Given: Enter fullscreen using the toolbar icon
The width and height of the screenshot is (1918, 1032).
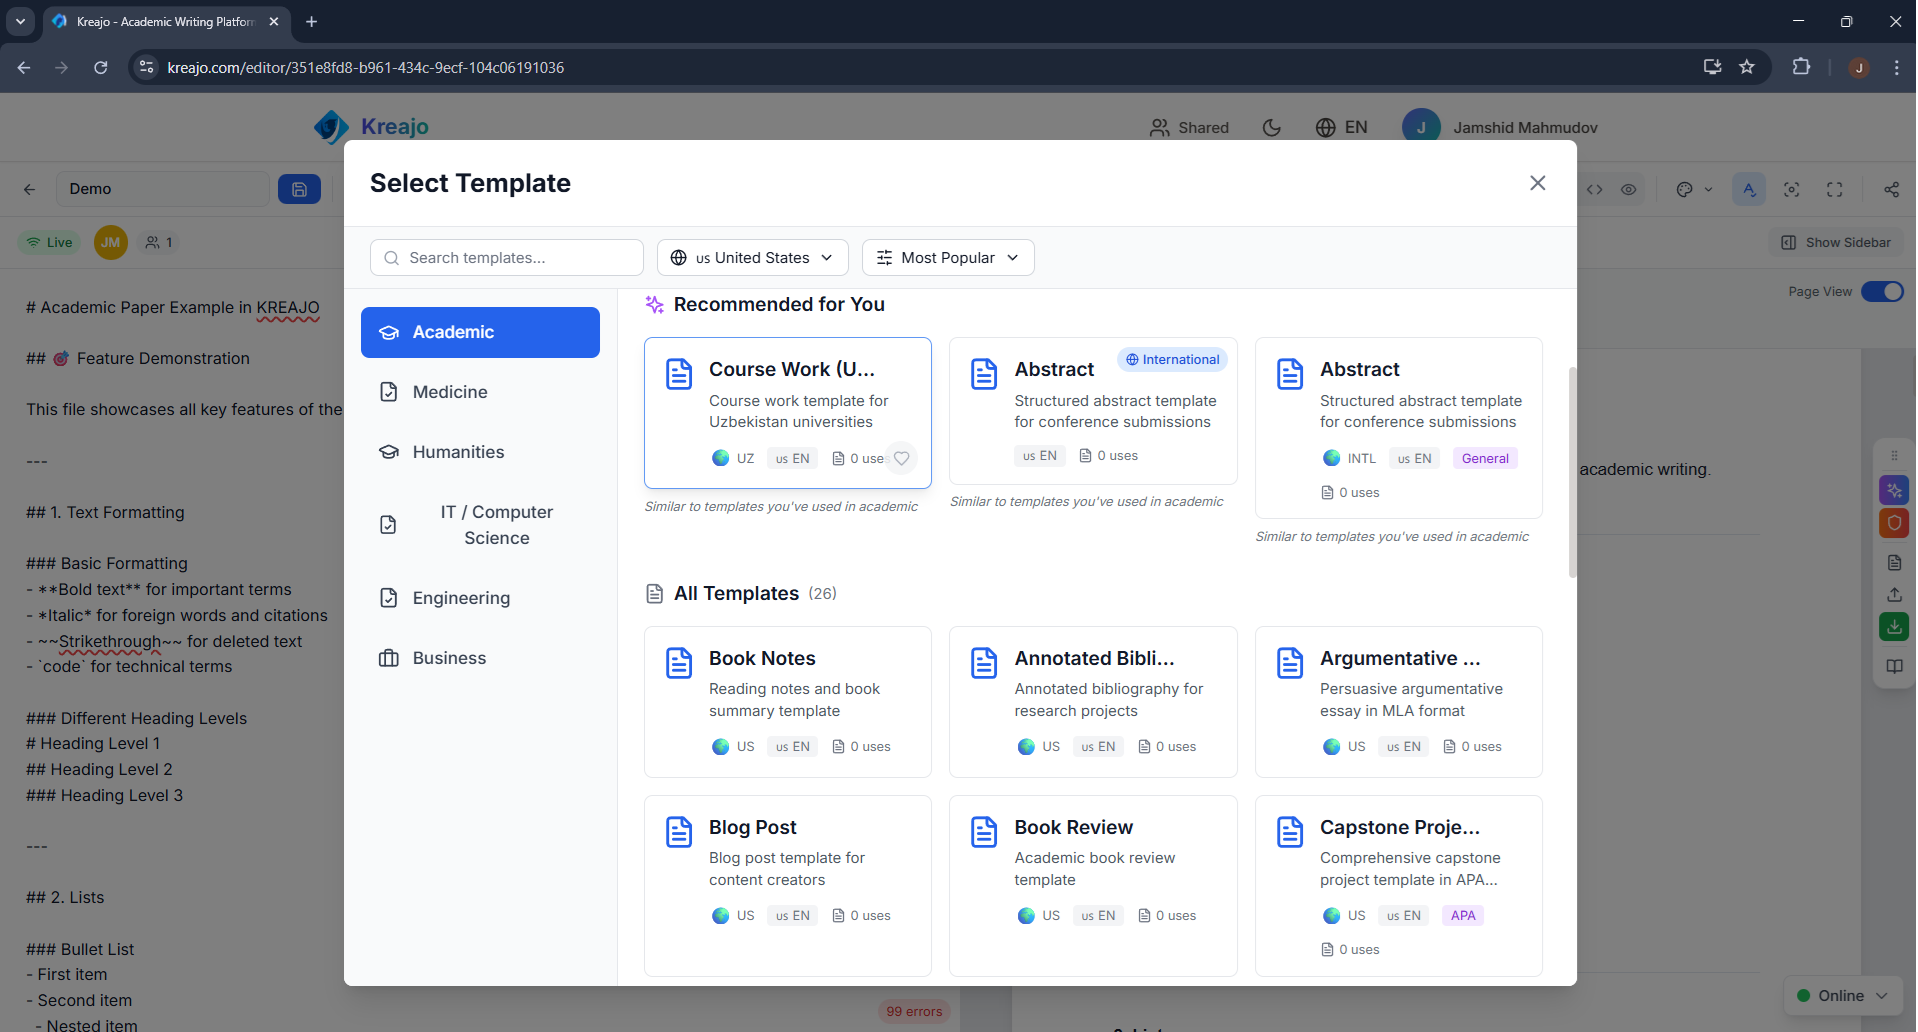Looking at the screenshot, I should click(x=1836, y=189).
